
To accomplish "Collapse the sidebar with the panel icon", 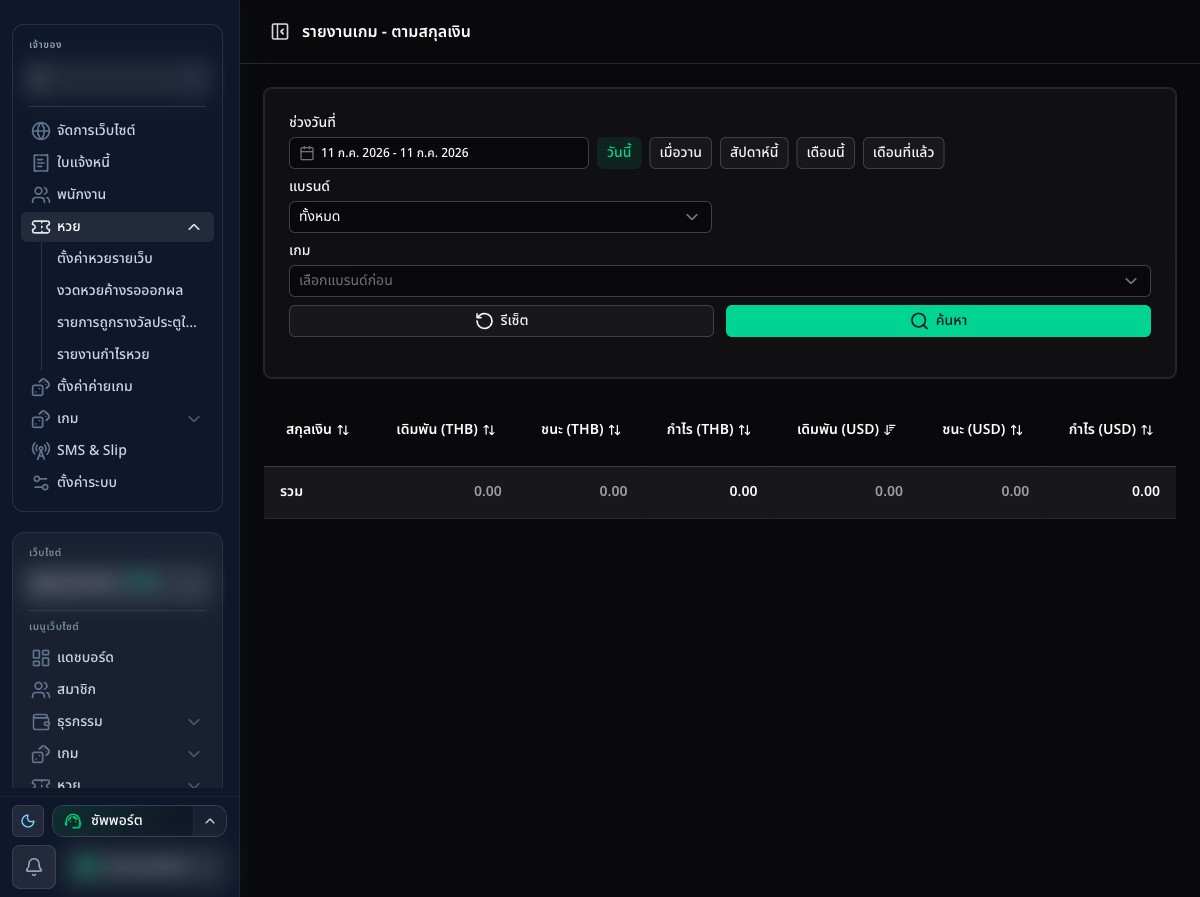I will [x=280, y=32].
